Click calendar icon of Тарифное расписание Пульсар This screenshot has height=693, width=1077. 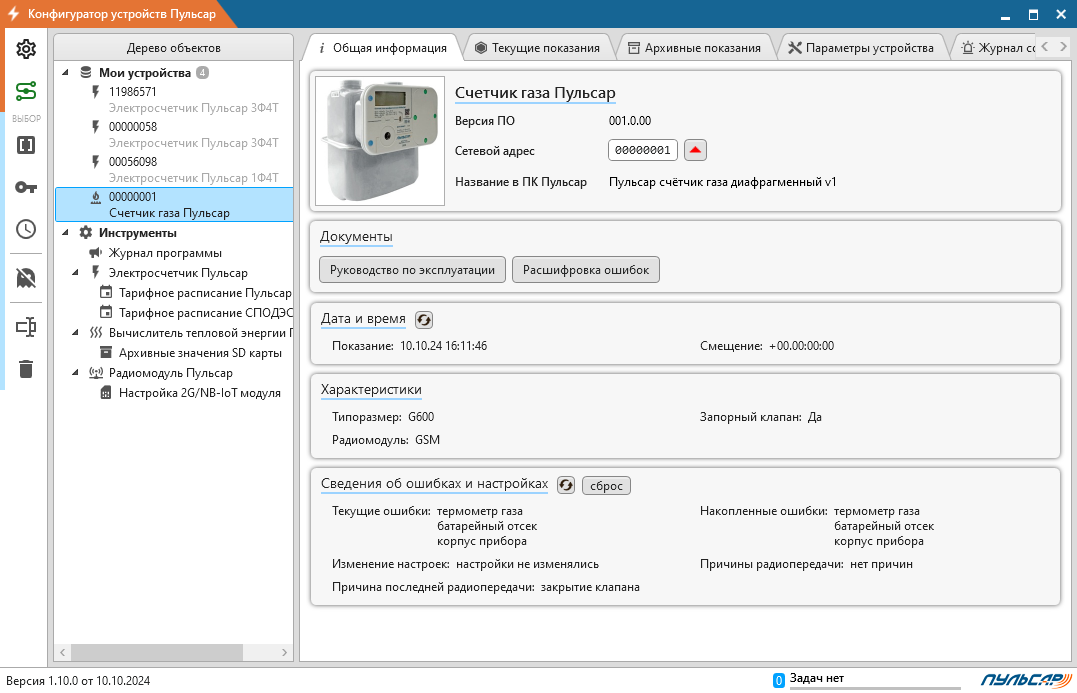tap(106, 292)
